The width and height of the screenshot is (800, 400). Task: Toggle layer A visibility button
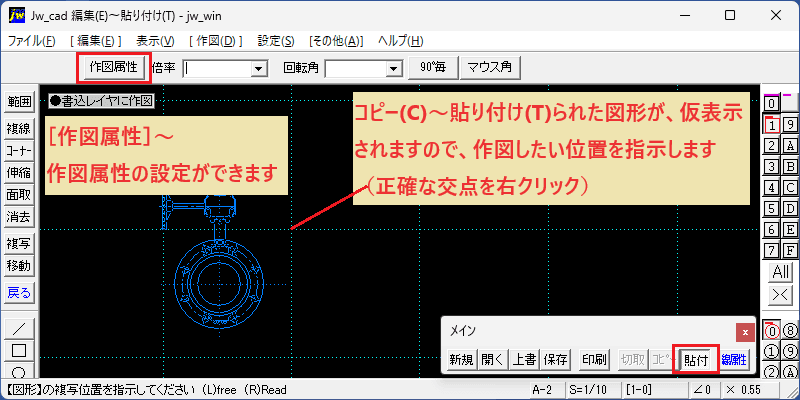click(x=790, y=146)
